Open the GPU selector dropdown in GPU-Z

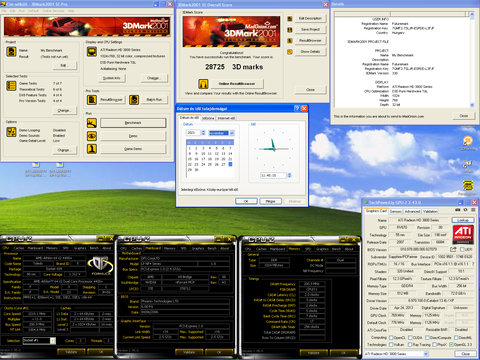click(x=426, y=354)
